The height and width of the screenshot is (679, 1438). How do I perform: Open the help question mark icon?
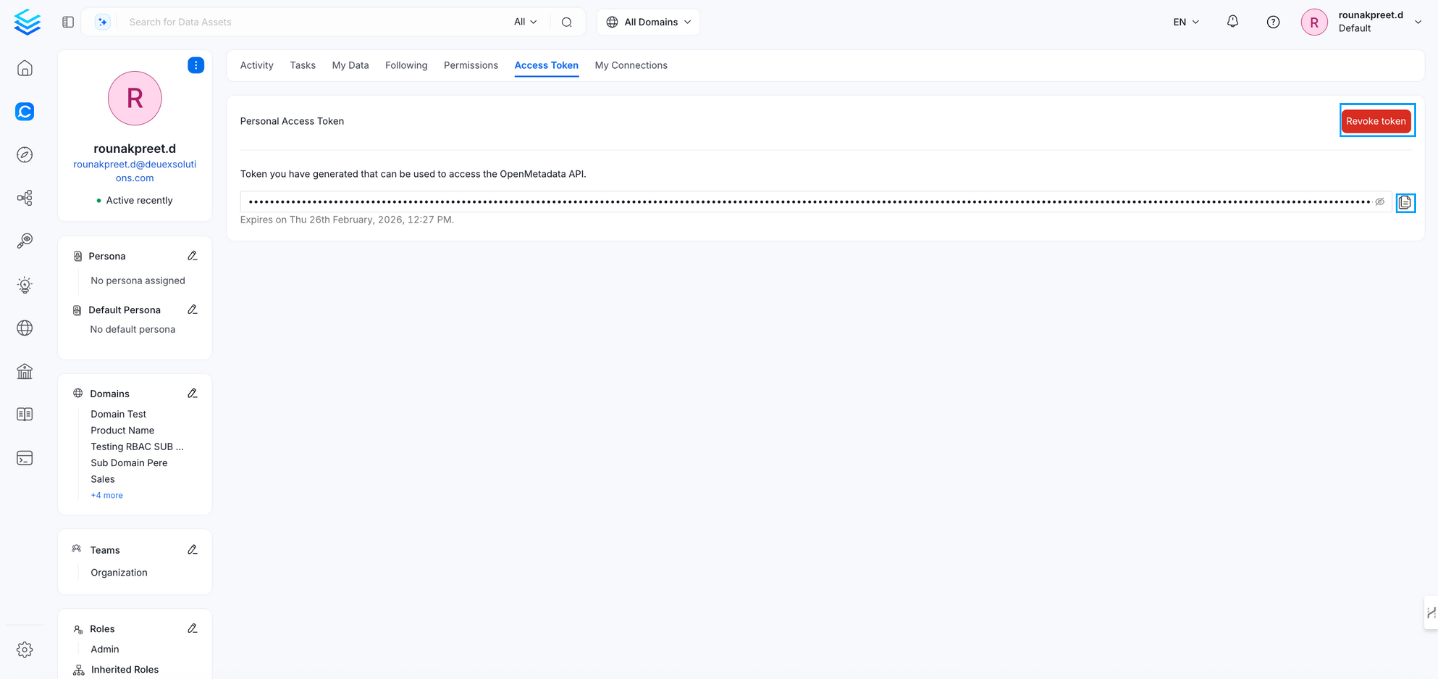click(1273, 22)
